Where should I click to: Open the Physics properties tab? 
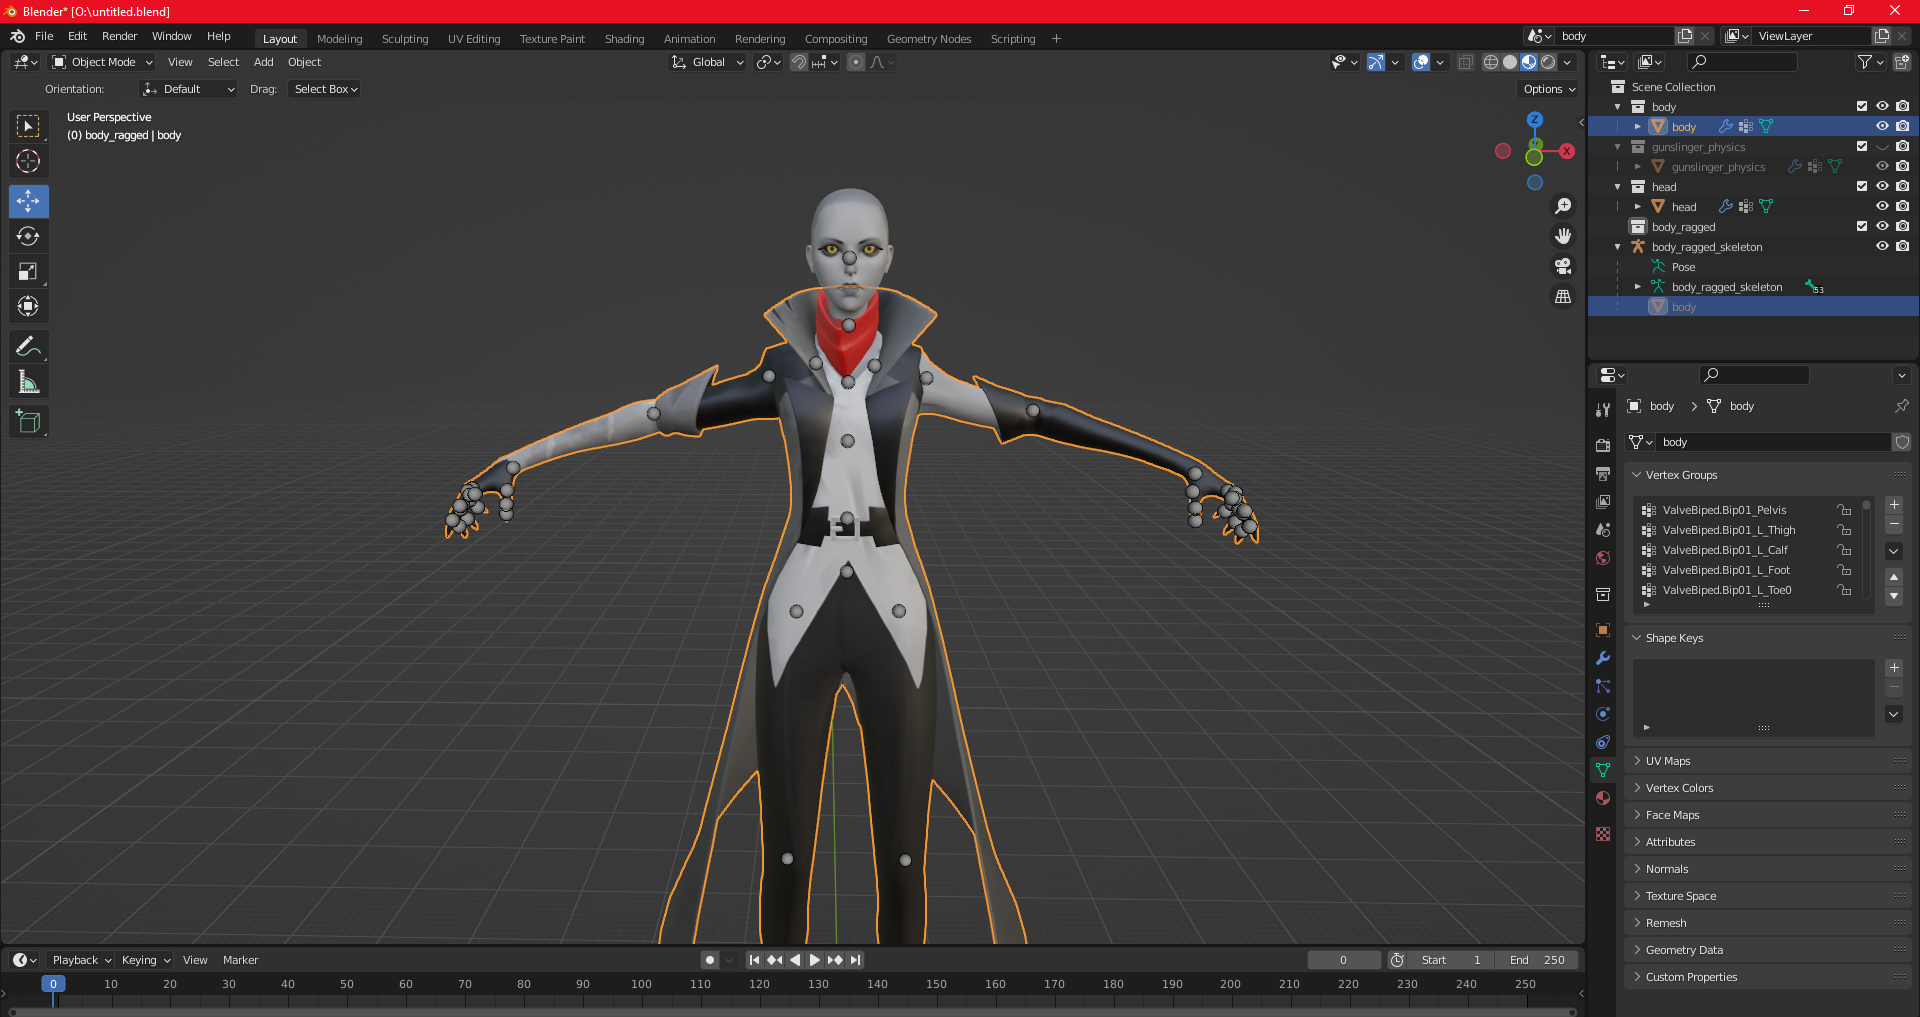click(x=1603, y=714)
